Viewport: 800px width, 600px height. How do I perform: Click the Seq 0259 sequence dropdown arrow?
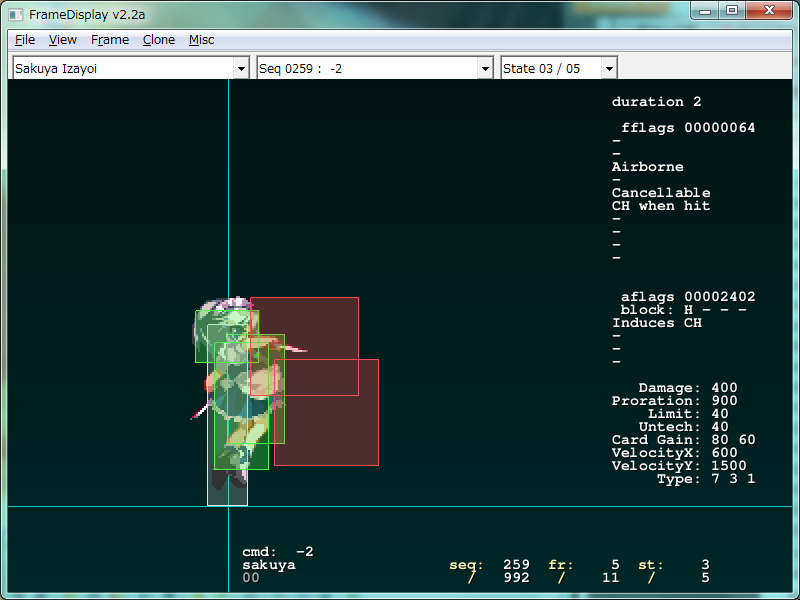pyautogui.click(x=485, y=68)
